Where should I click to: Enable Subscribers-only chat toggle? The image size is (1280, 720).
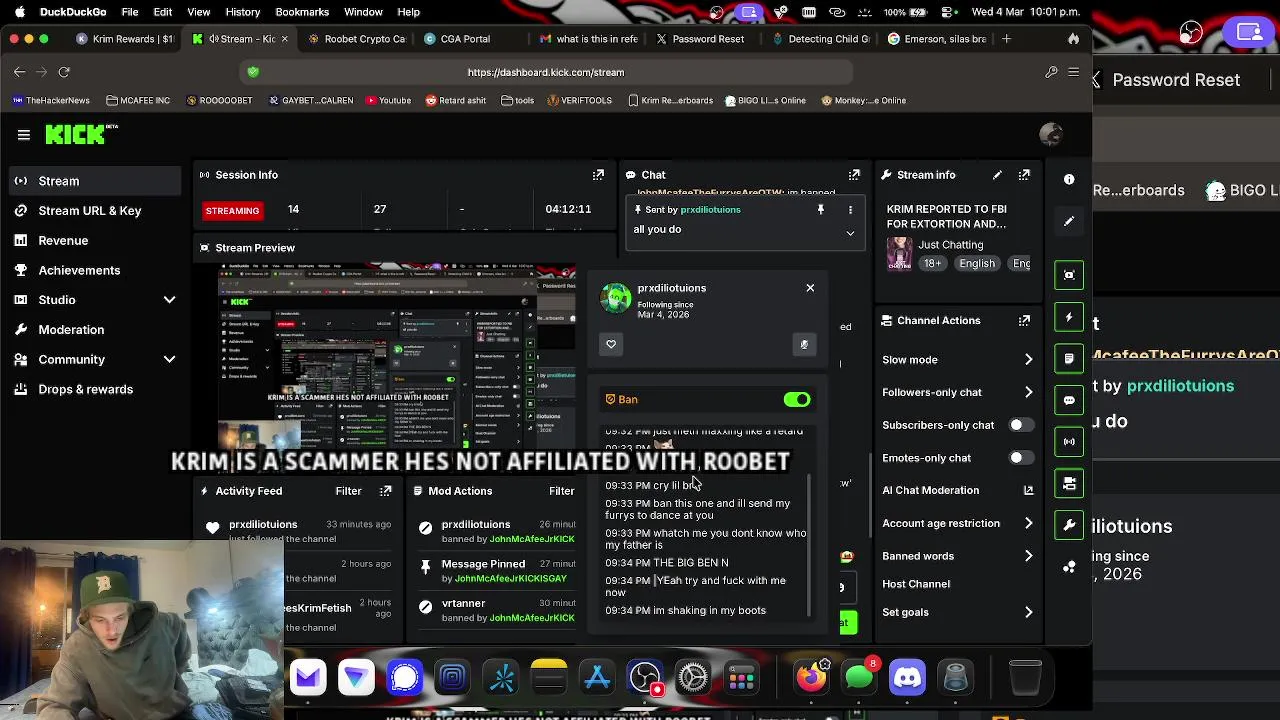pyautogui.click(x=1020, y=425)
